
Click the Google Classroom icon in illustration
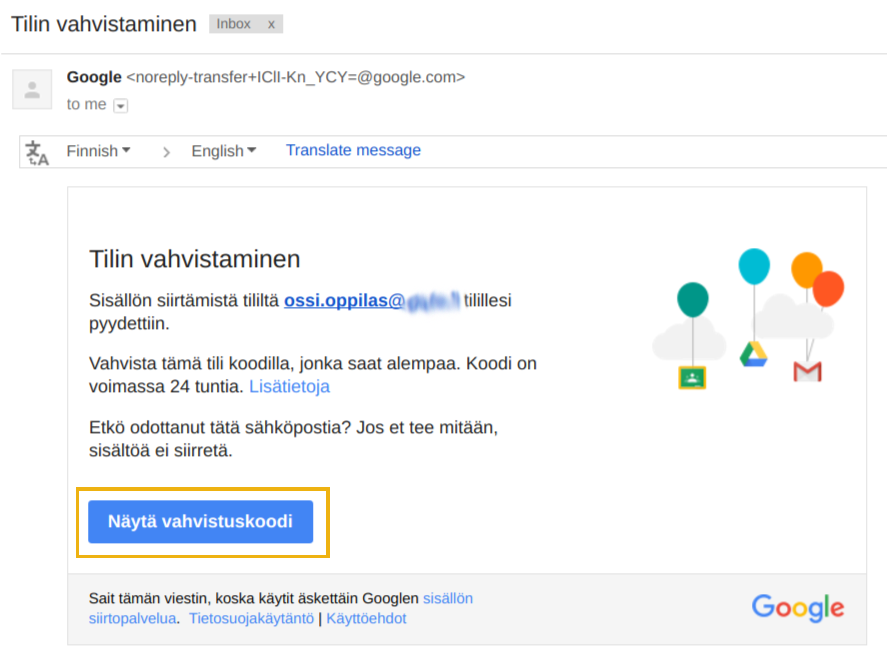(692, 377)
